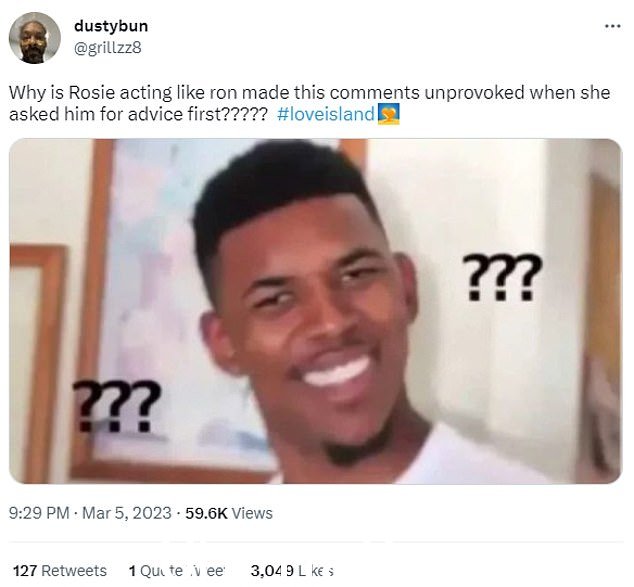The height and width of the screenshot is (587, 634).
Task: Open the three-dot more options menu
Action: click(612, 27)
